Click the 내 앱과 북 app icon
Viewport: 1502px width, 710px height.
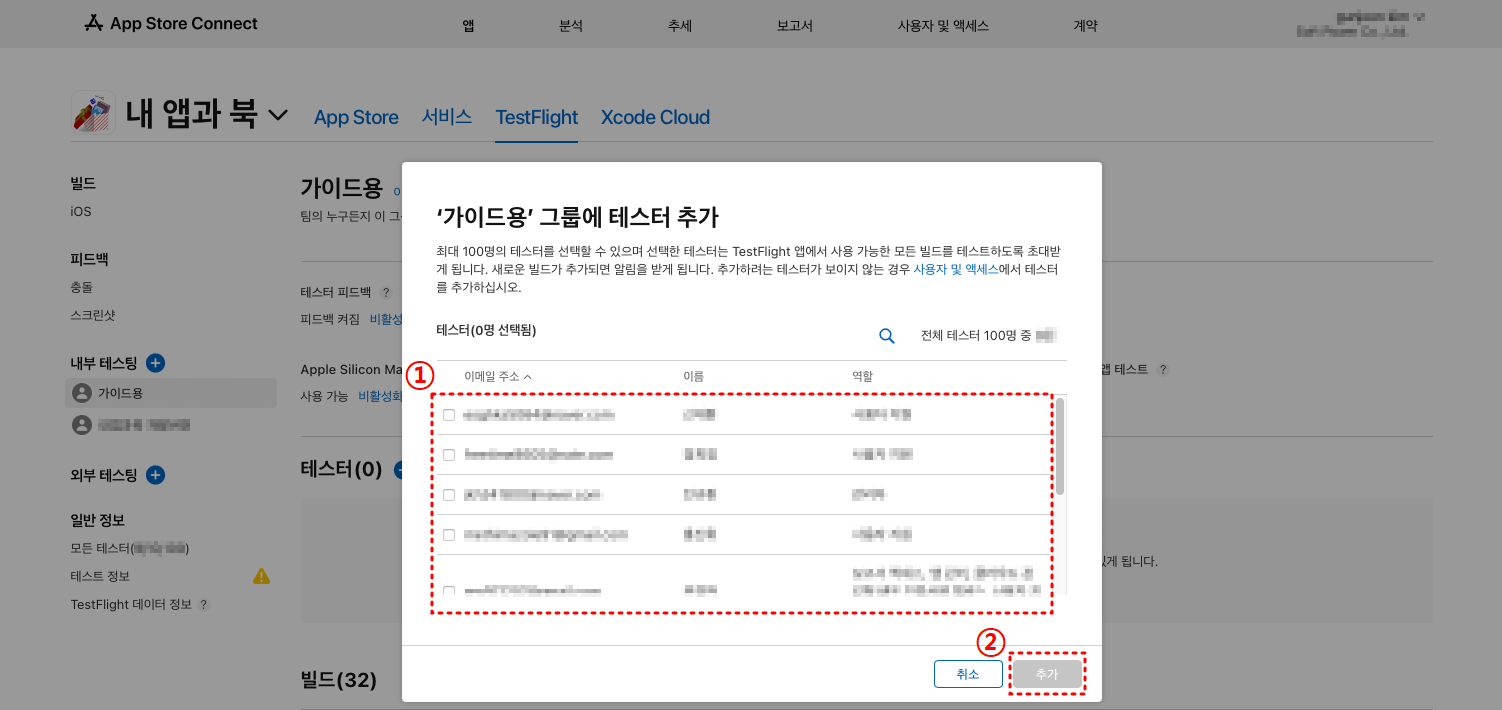92,112
